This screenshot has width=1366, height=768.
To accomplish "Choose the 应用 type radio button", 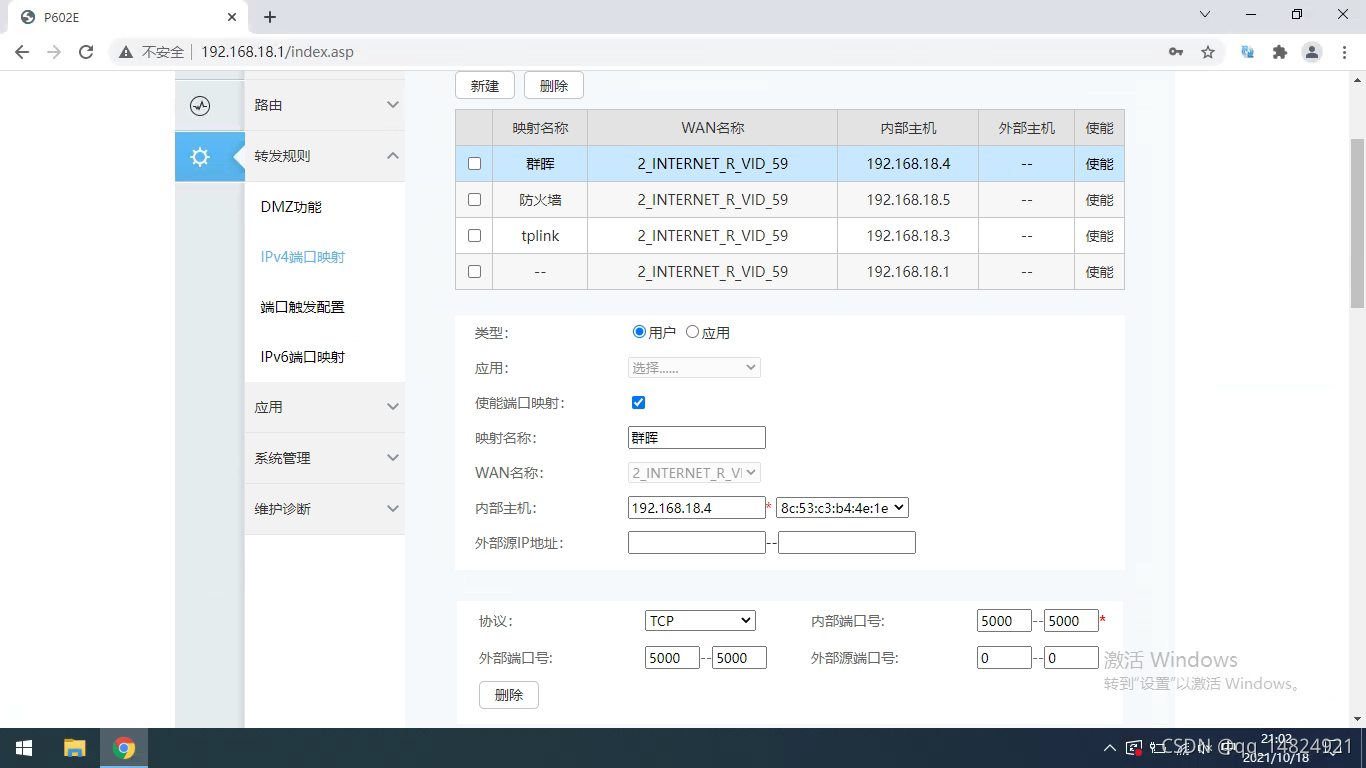I will [692, 332].
